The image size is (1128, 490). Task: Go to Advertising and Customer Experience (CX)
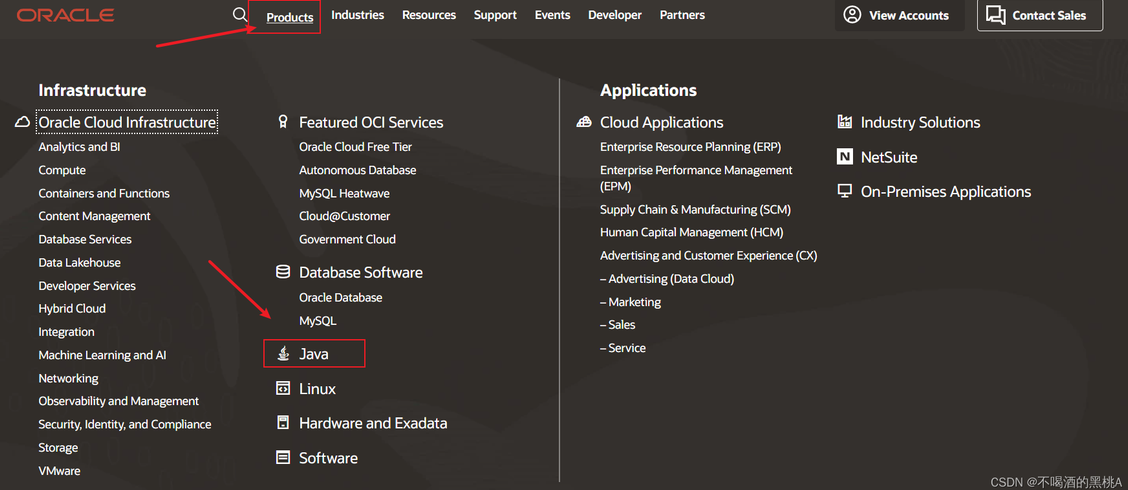709,255
